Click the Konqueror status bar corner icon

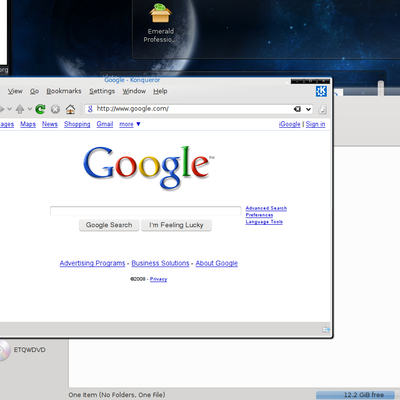pyautogui.click(x=326, y=330)
